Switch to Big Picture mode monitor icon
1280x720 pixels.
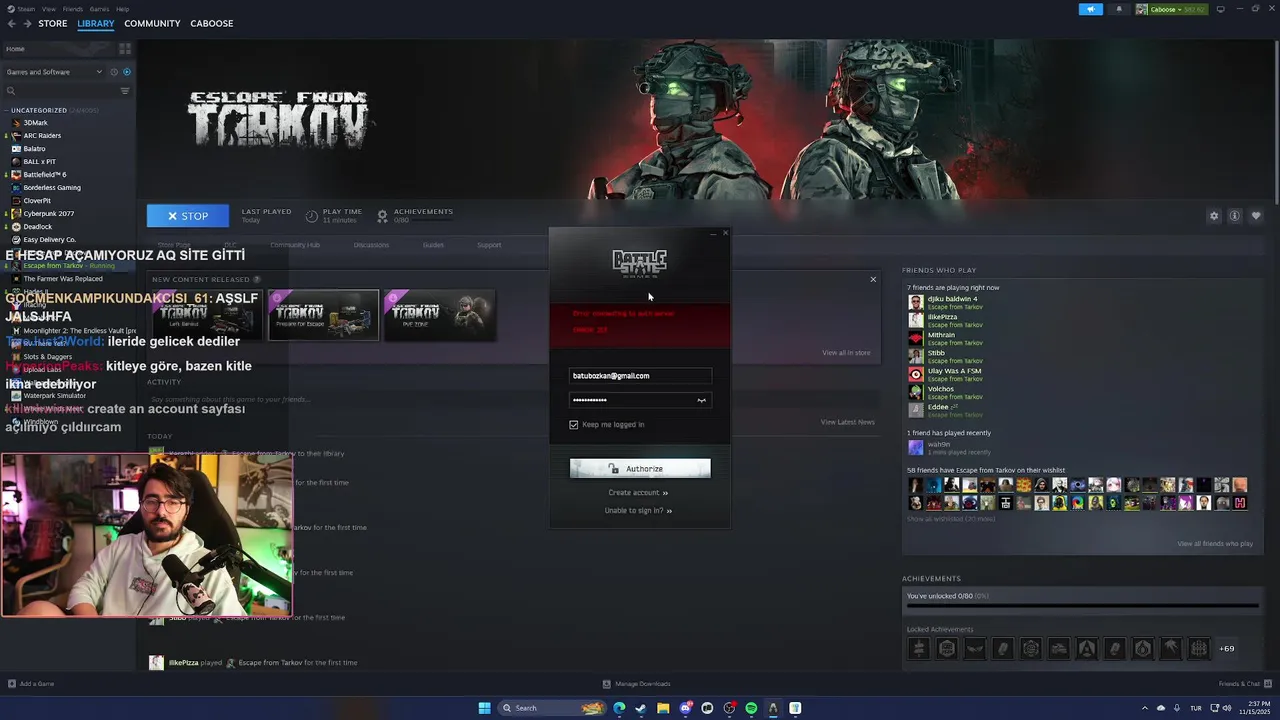pyautogui.click(x=1220, y=9)
